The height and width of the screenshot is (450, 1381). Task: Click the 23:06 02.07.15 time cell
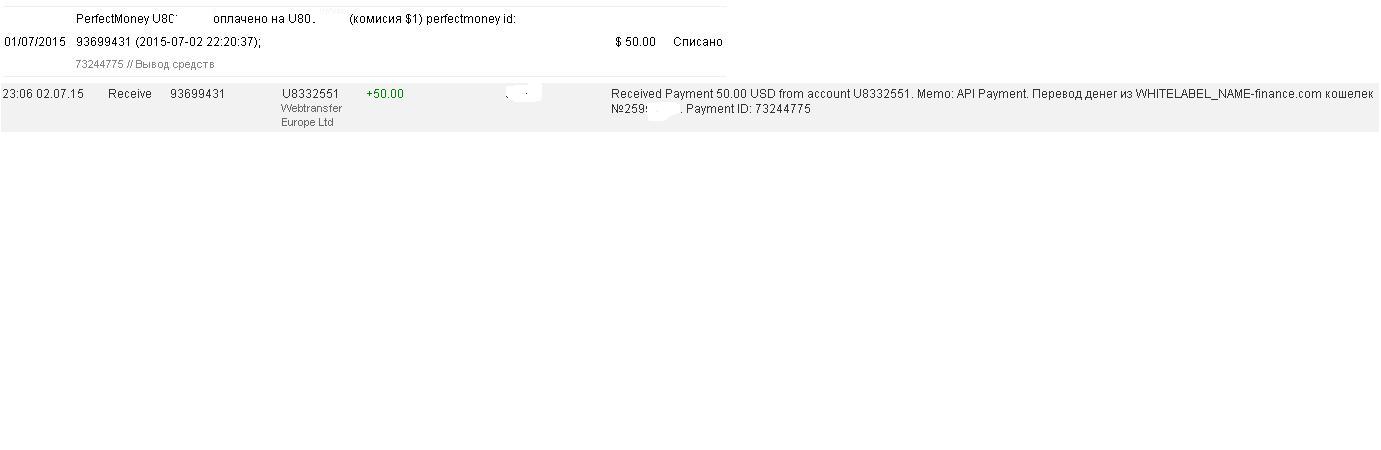43,94
